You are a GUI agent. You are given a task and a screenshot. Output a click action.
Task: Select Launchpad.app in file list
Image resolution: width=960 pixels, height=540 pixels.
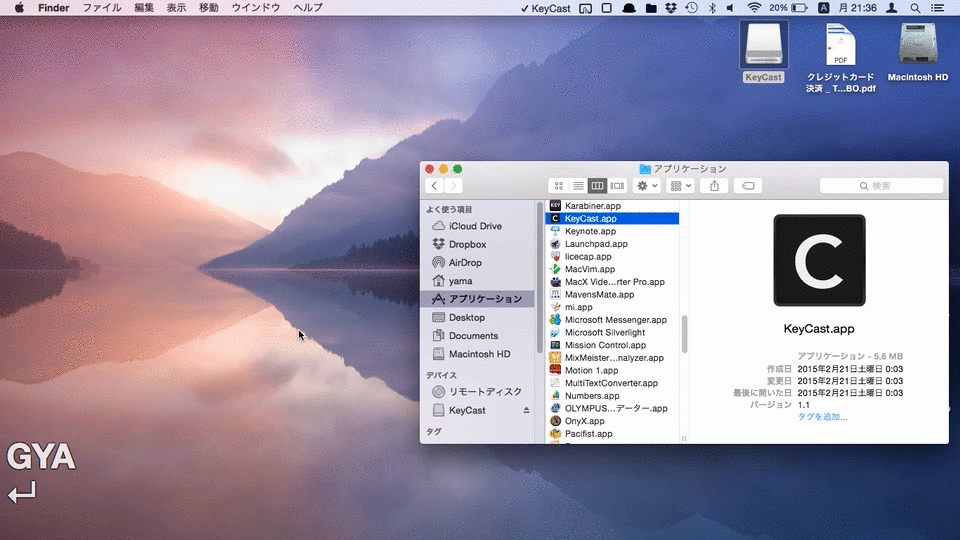click(x=612, y=244)
